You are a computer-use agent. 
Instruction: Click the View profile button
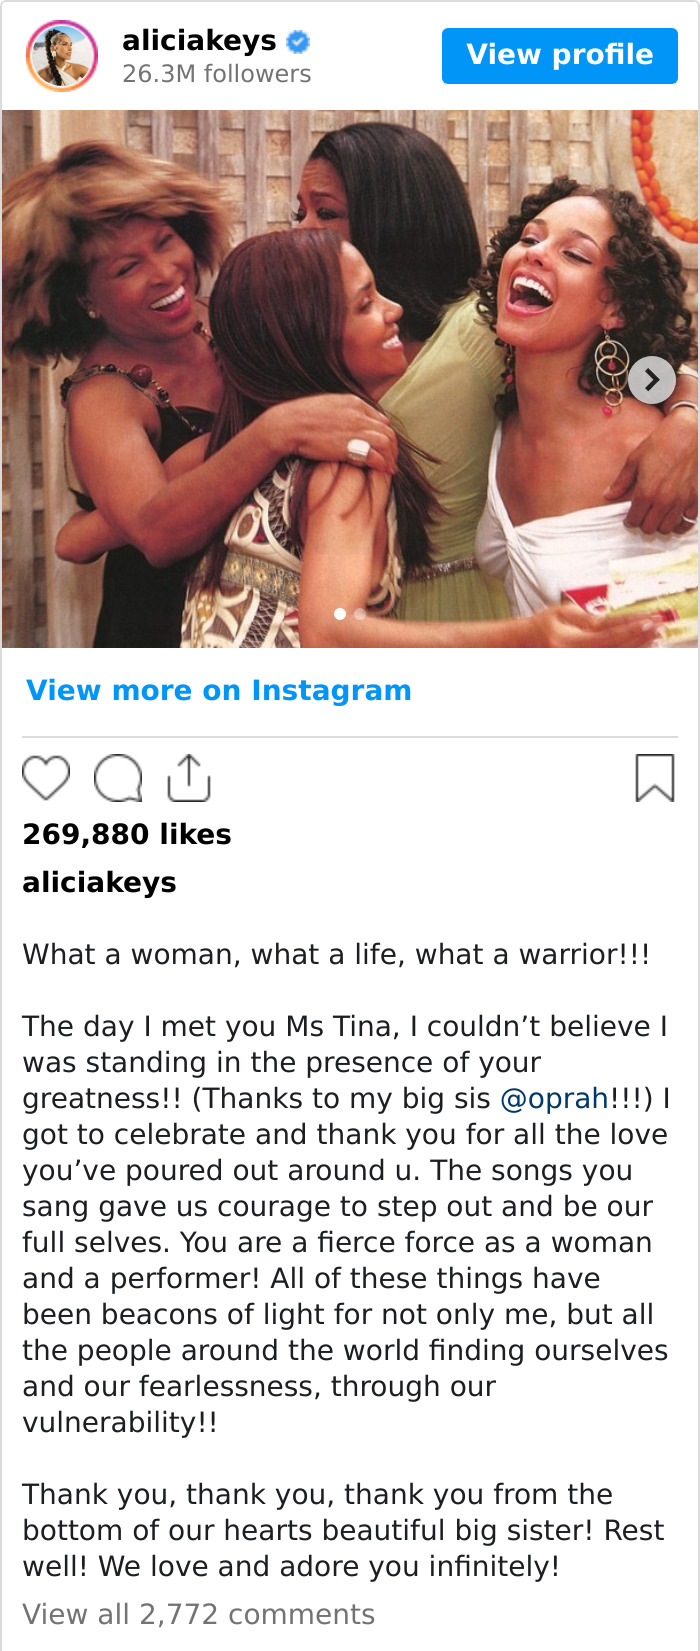click(x=560, y=55)
